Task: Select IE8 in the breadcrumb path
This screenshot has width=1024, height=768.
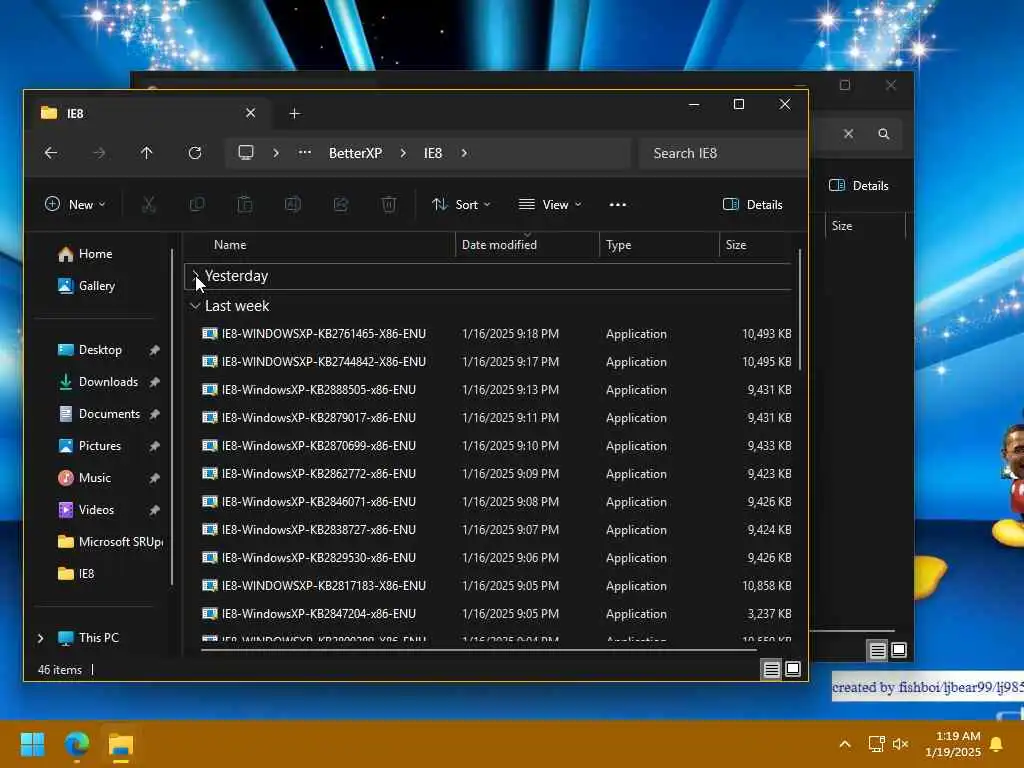Action: click(x=433, y=153)
